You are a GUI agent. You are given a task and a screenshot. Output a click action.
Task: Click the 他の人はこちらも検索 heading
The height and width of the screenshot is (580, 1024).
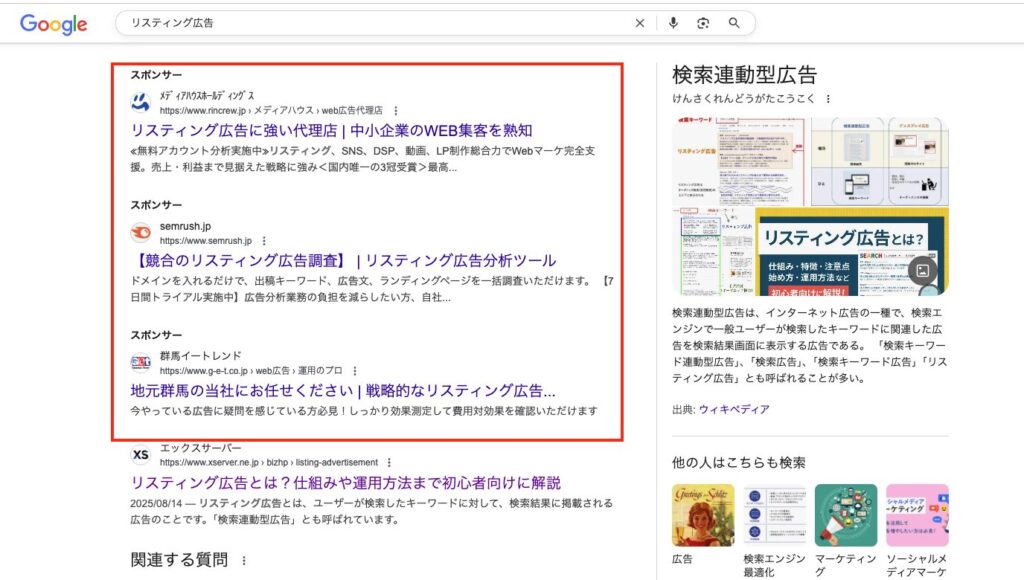pyautogui.click(x=739, y=462)
